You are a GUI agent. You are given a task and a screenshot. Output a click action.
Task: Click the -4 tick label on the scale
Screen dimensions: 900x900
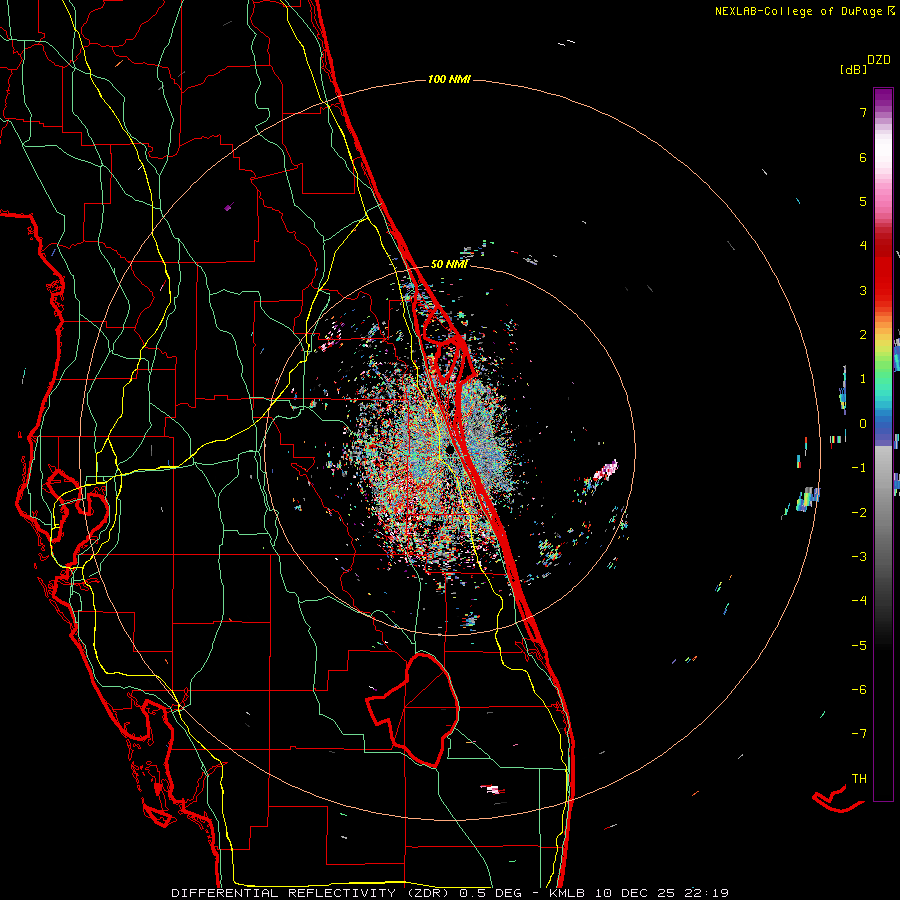[859, 601]
